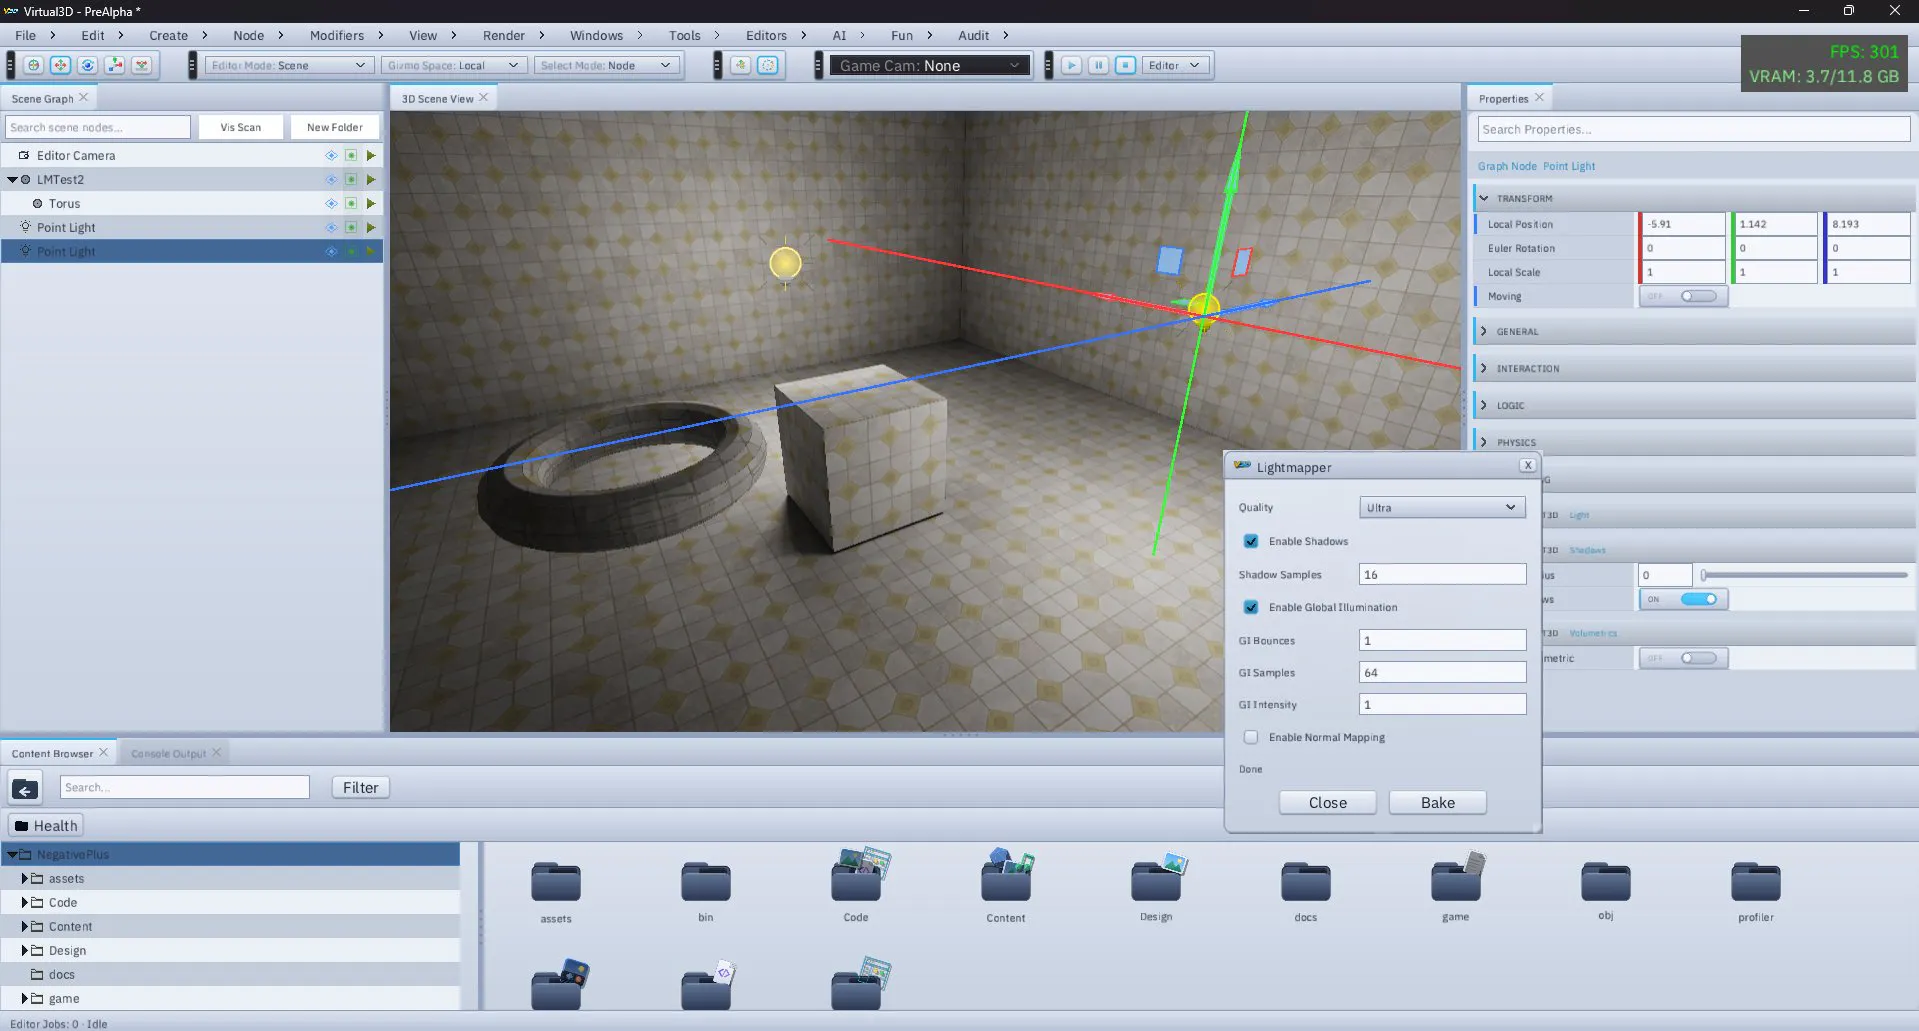Click the Health button
Image resolution: width=1919 pixels, height=1031 pixels.
point(46,826)
